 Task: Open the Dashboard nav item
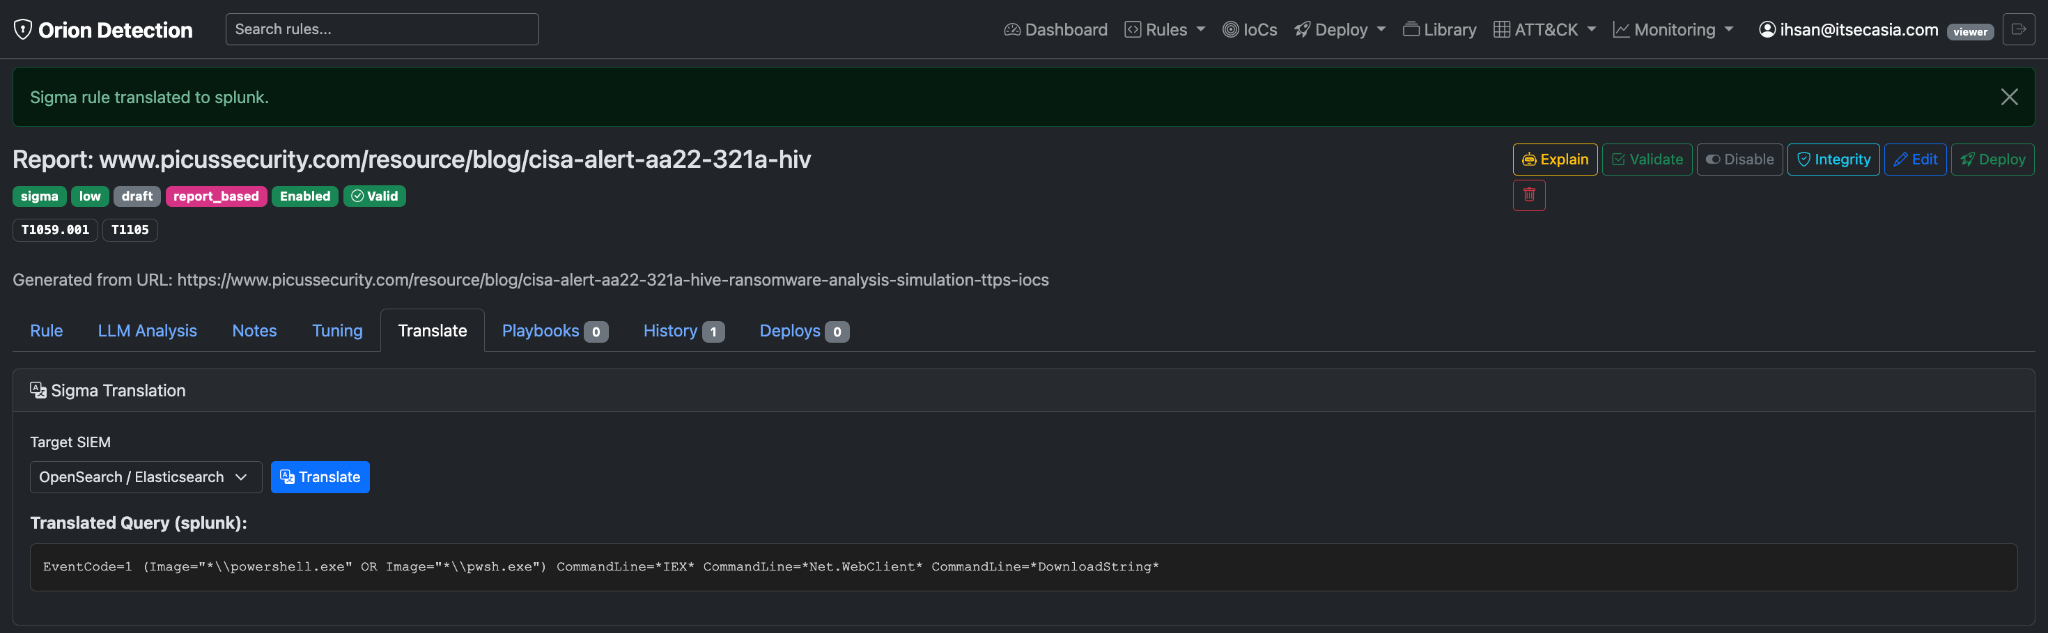click(1056, 30)
